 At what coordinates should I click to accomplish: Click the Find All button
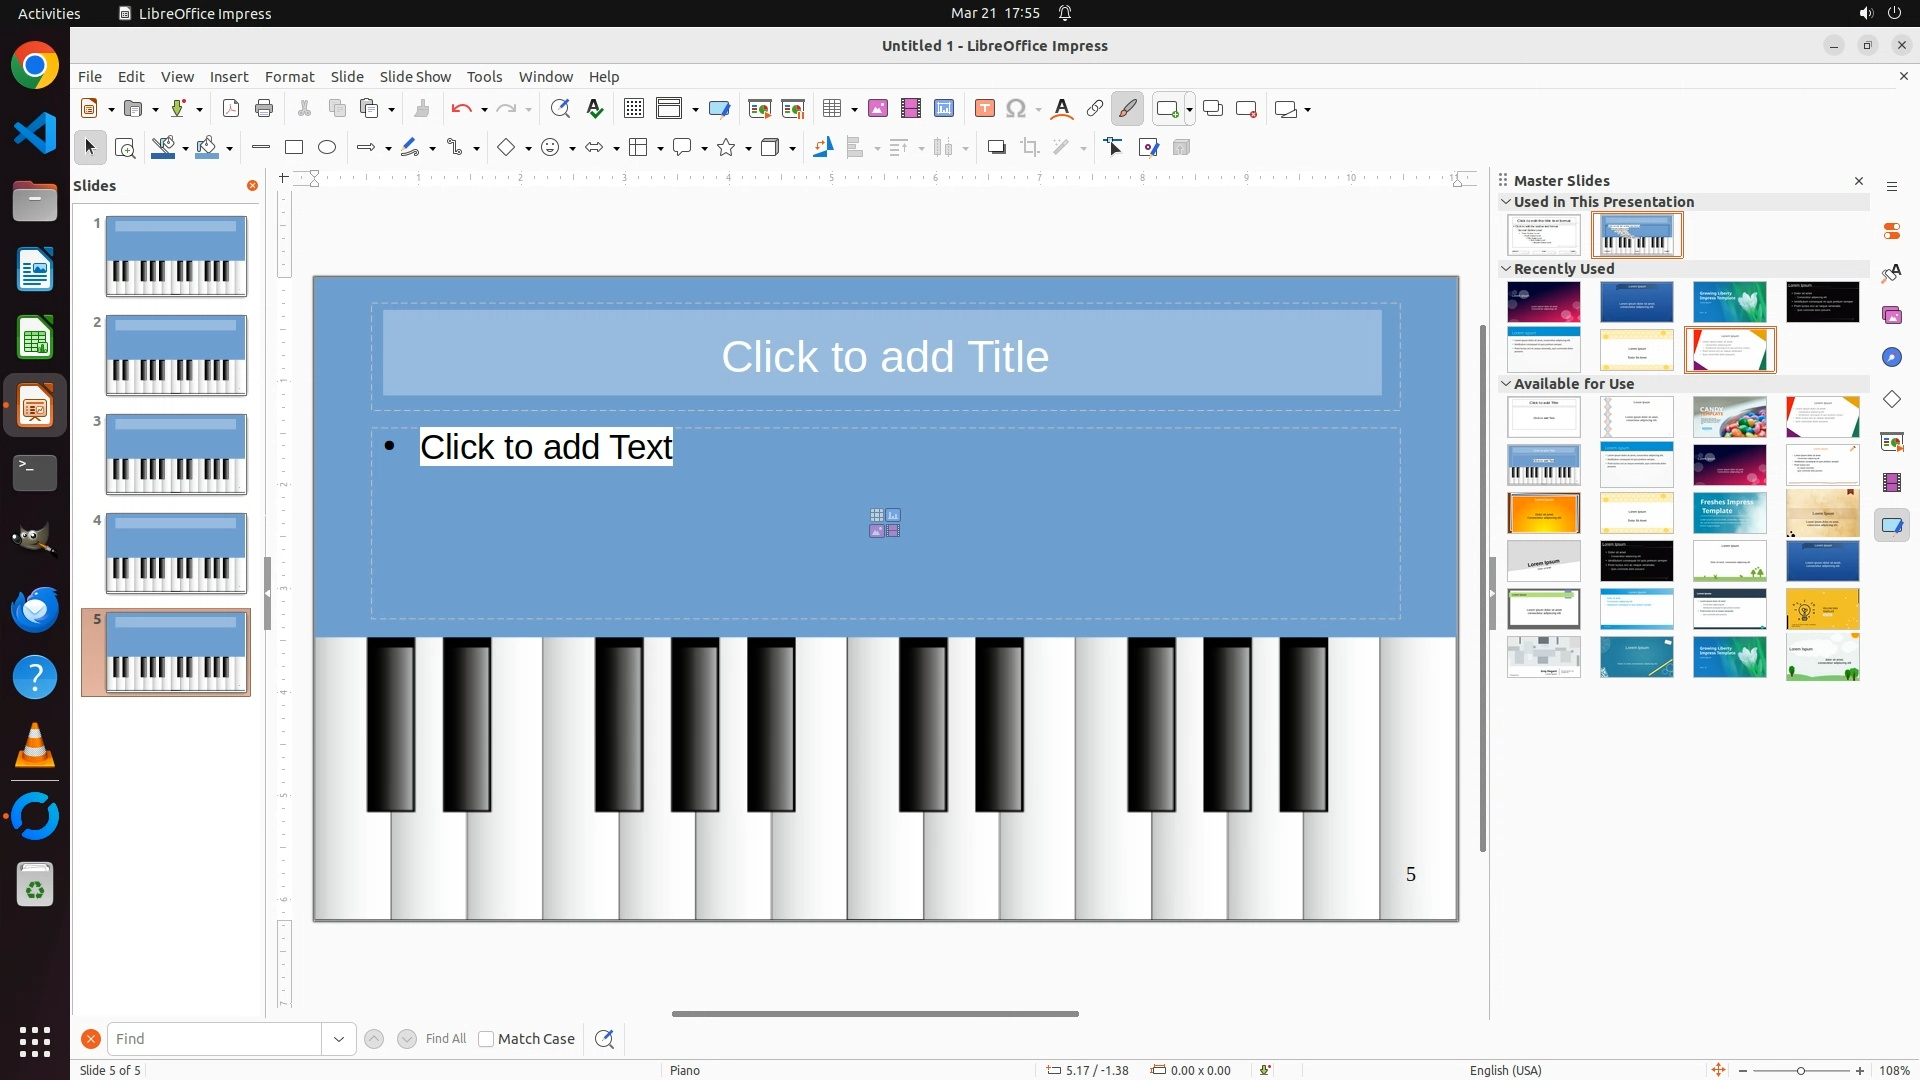pos(446,1039)
